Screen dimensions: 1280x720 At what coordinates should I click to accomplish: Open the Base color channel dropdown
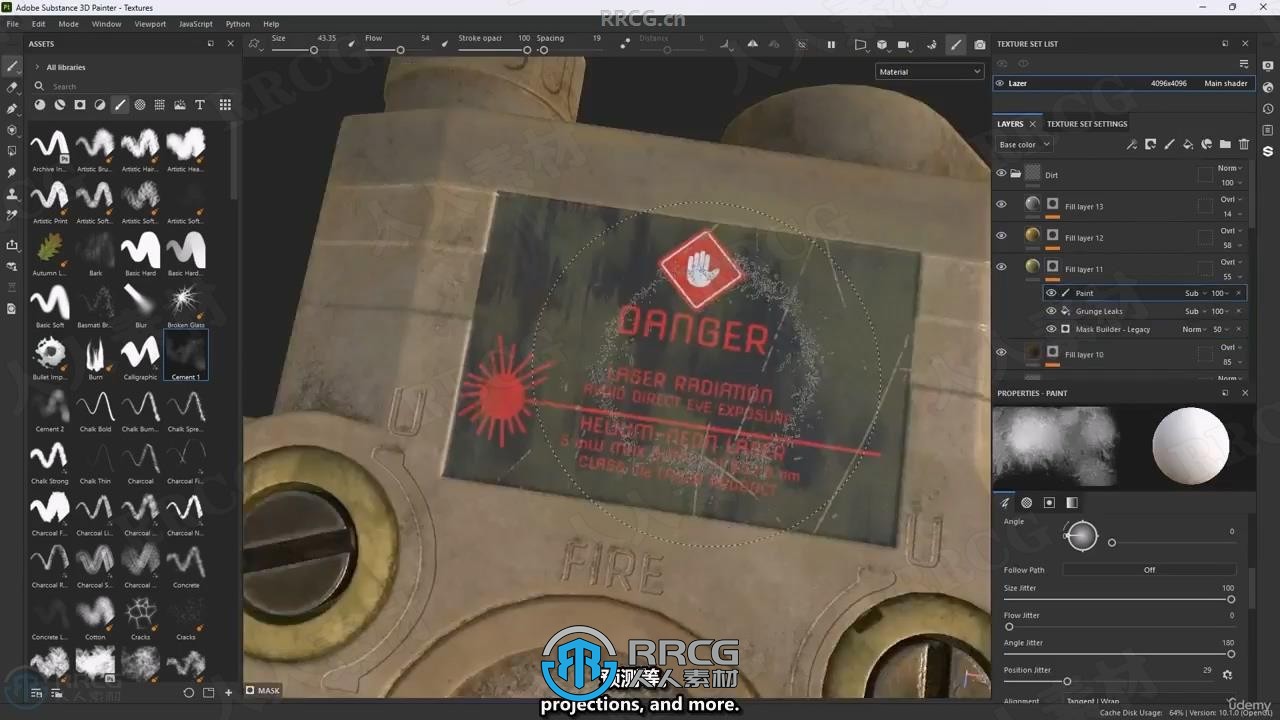tap(1024, 145)
